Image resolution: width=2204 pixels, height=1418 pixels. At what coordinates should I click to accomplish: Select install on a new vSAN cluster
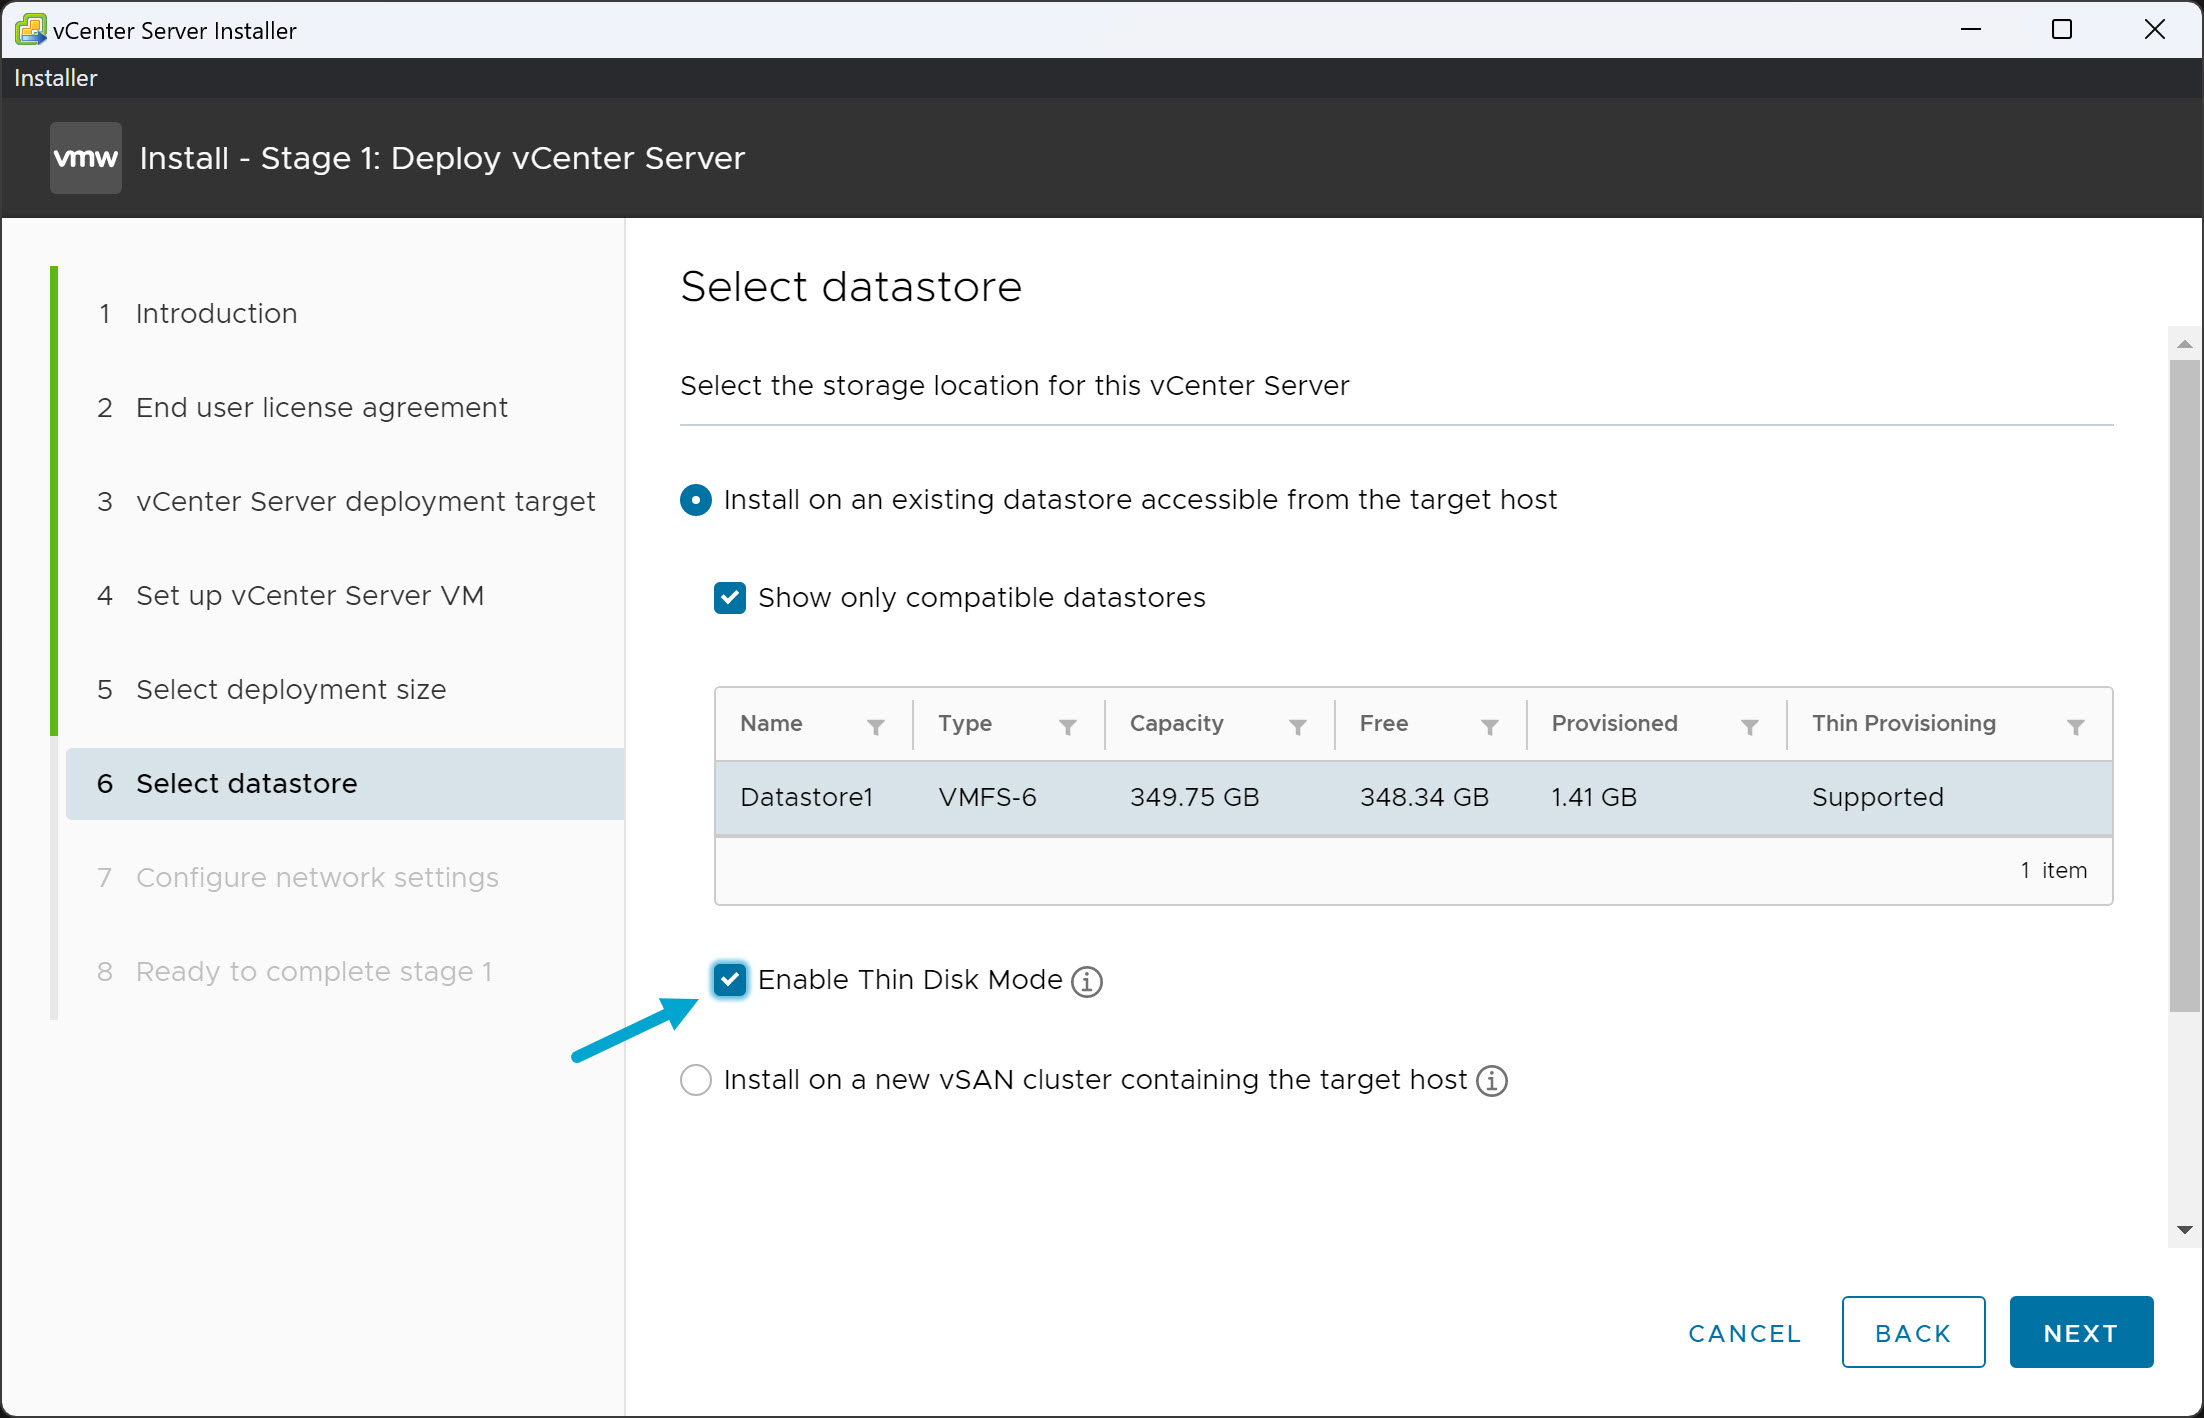696,1080
